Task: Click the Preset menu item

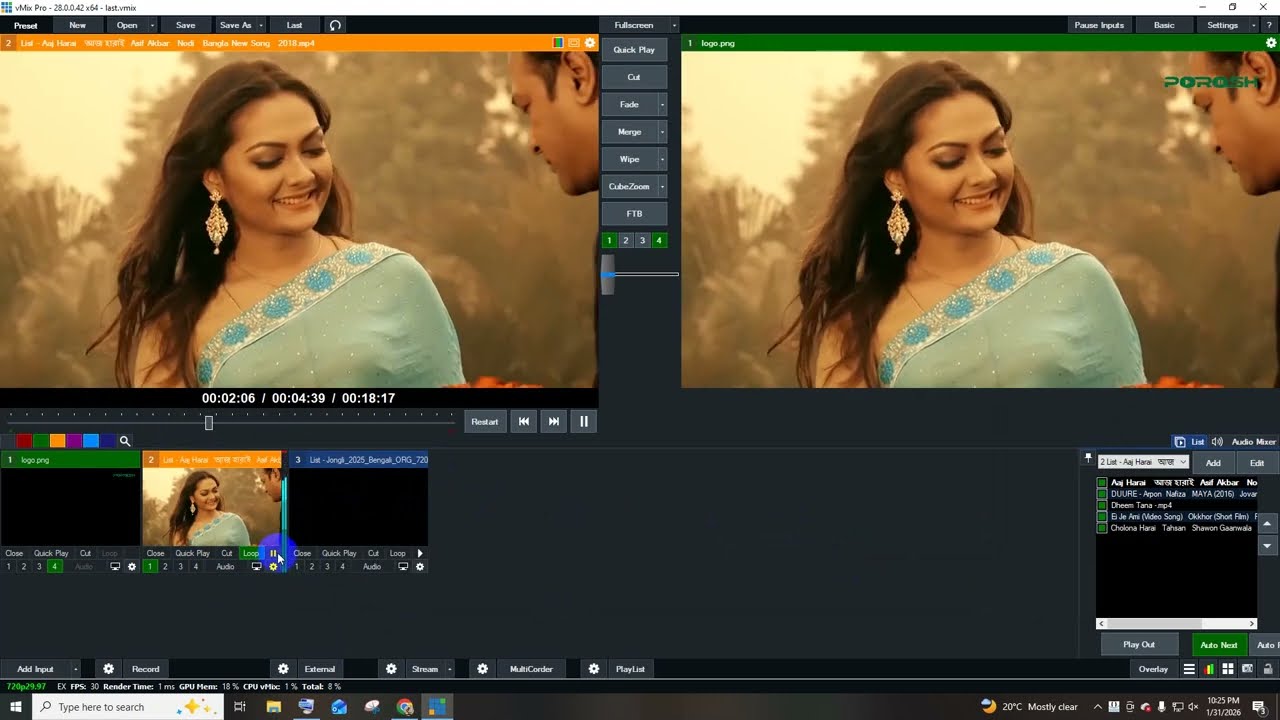Action: click(x=26, y=25)
